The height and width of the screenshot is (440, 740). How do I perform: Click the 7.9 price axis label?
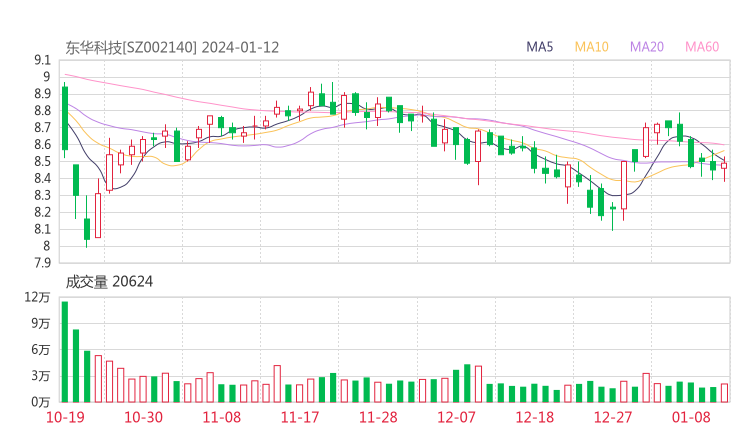click(42, 262)
